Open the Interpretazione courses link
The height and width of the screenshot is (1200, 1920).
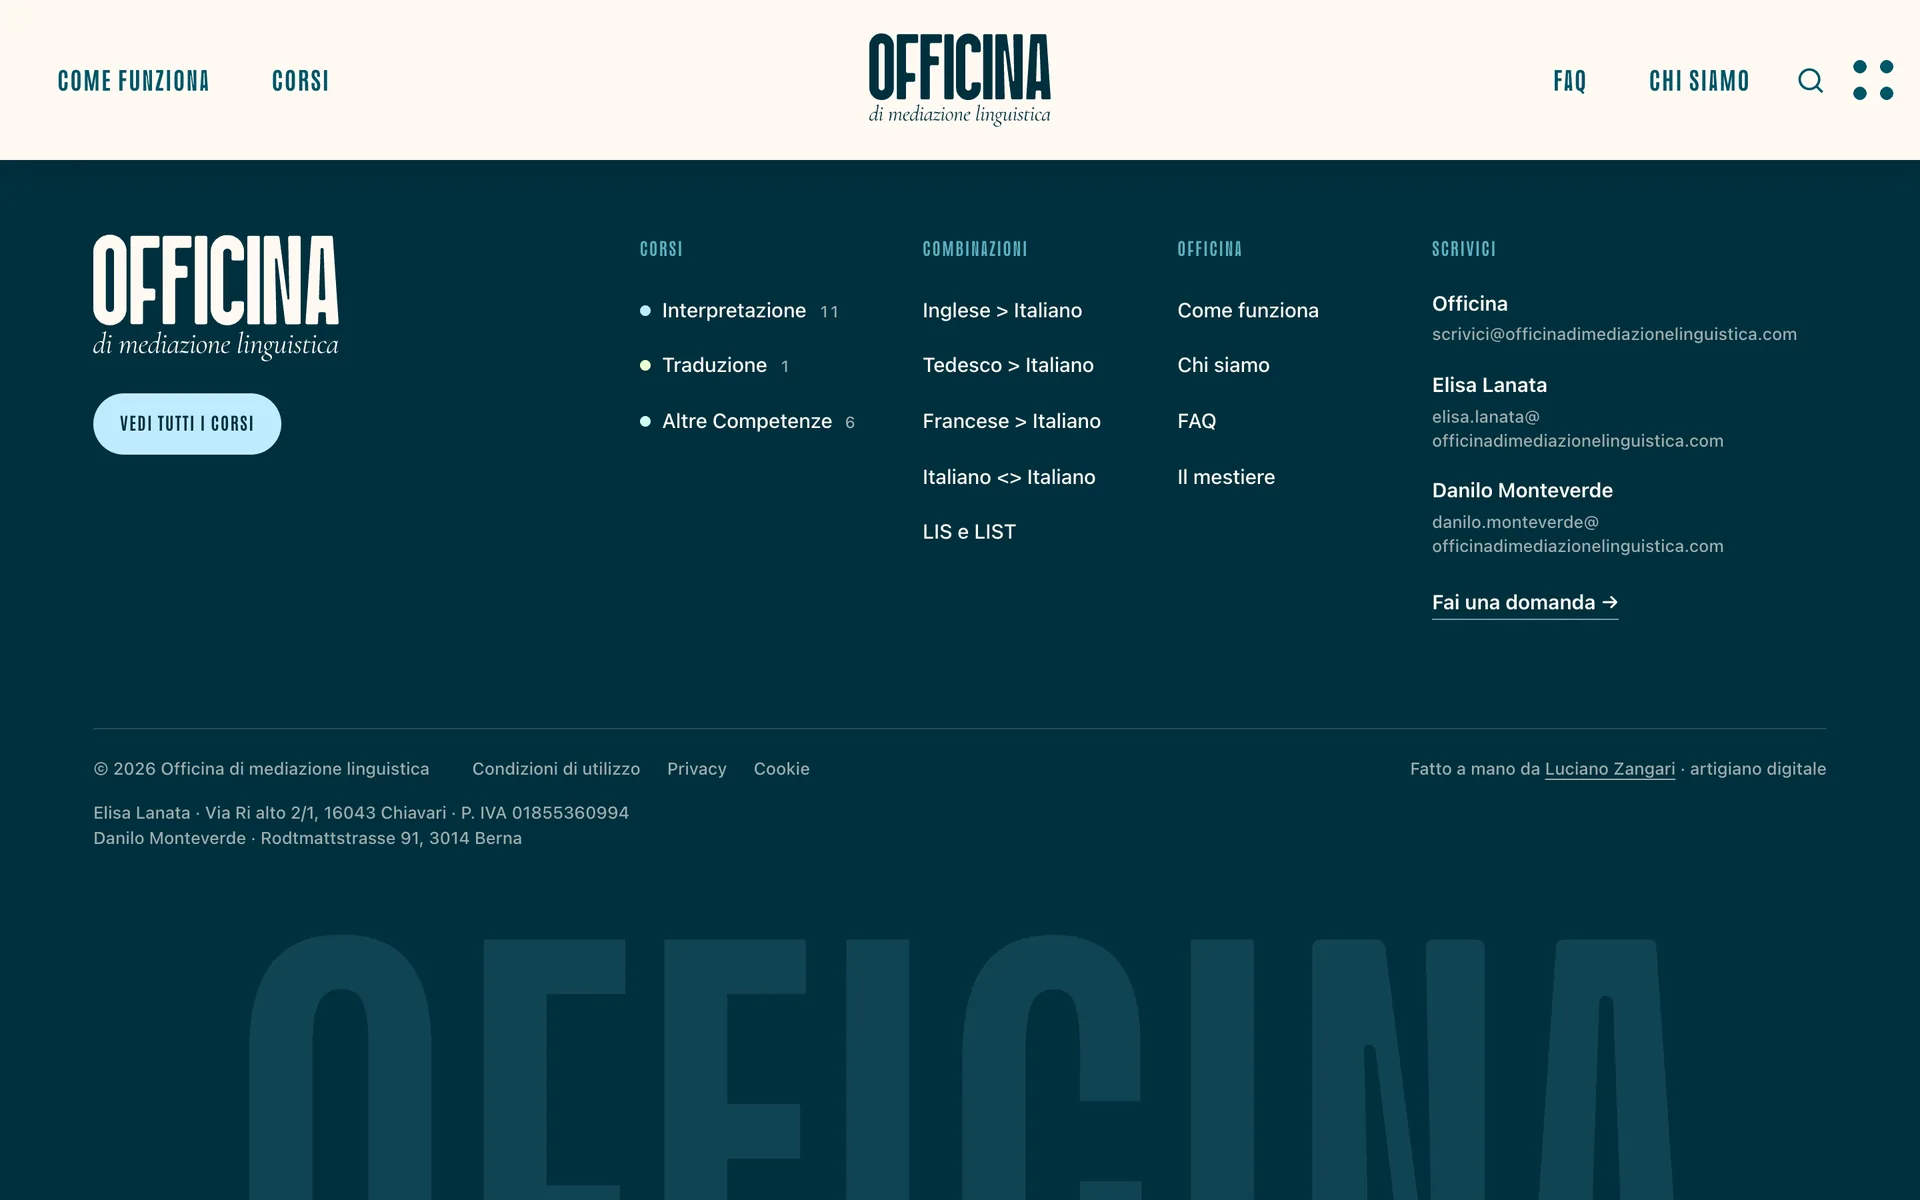tap(734, 311)
